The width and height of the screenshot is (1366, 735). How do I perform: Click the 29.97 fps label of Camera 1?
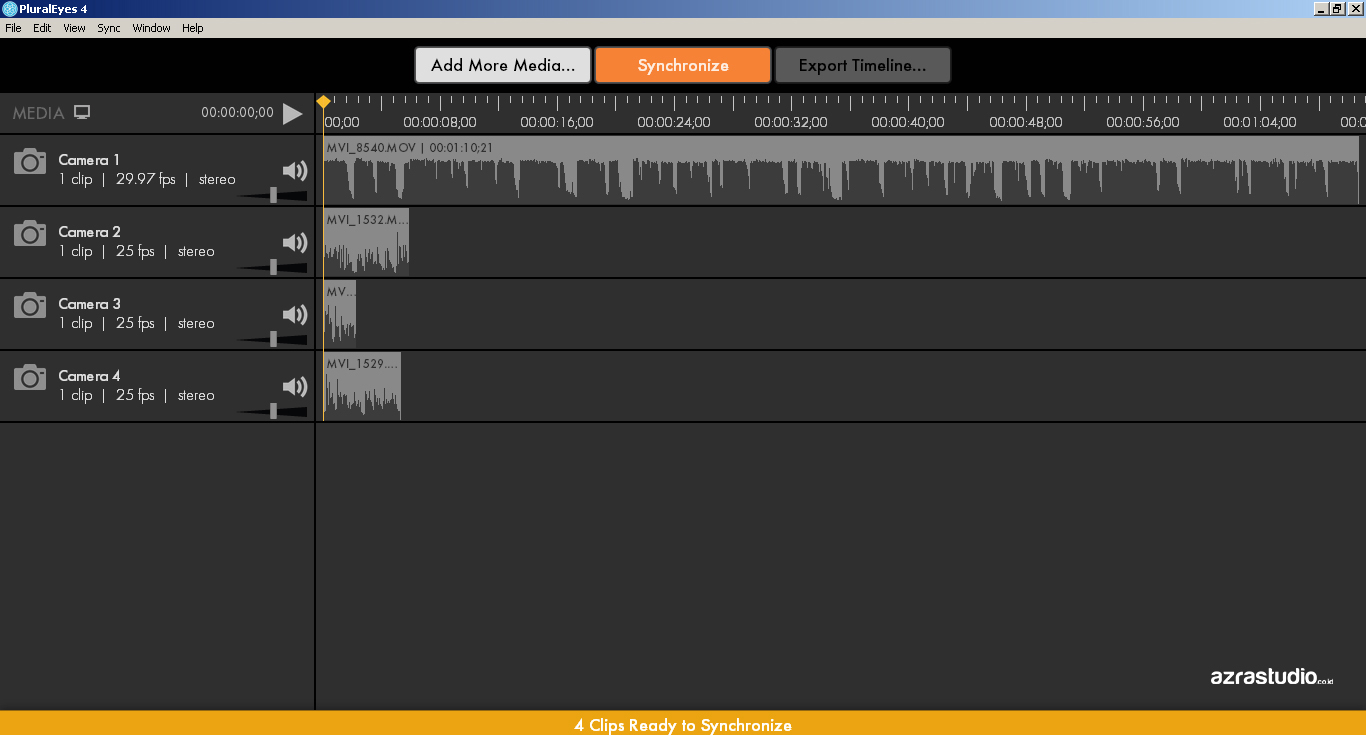145,180
